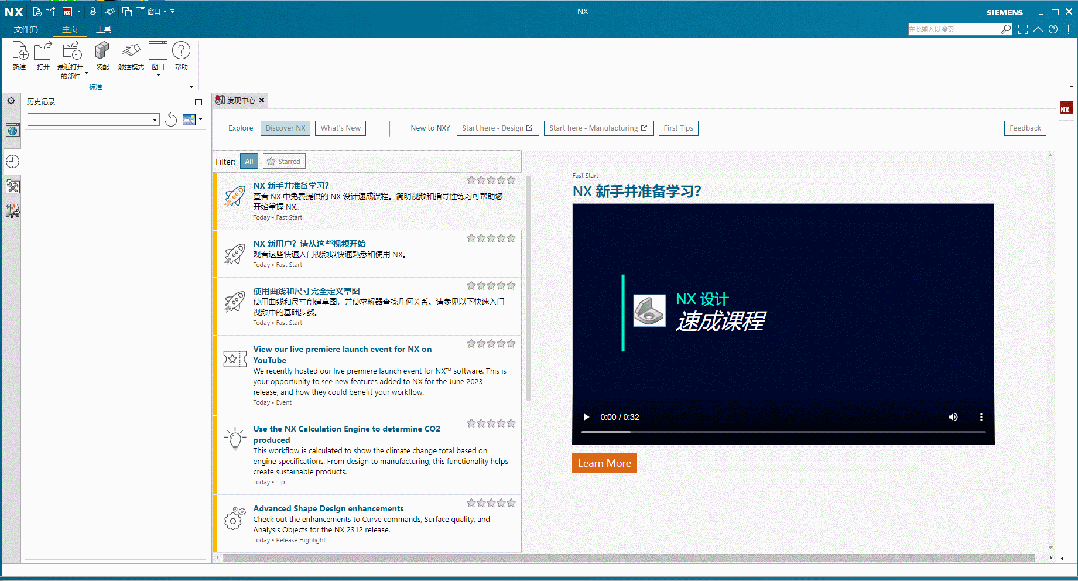Click the switch window icon in the quick access toolbar
The height and width of the screenshot is (581, 1078).
tap(127, 12)
